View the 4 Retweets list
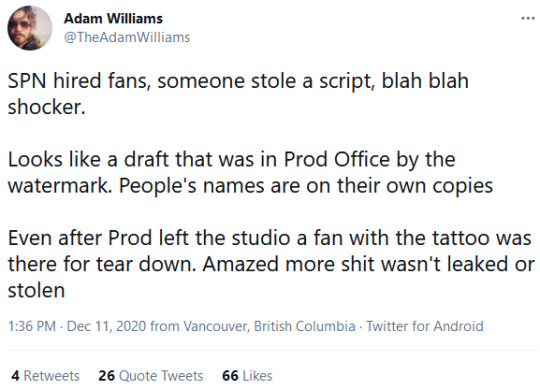Image resolution: width=540 pixels, height=390 pixels. click(x=45, y=376)
